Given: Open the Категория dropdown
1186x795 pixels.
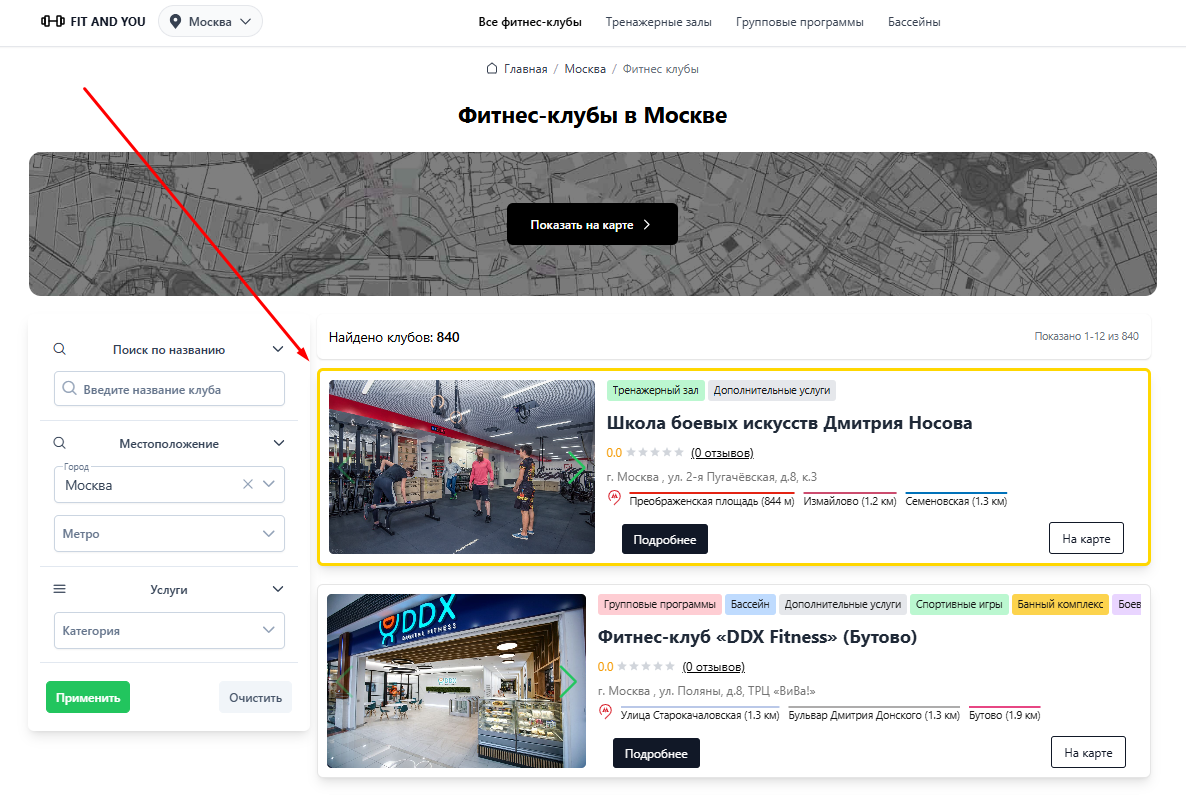Looking at the screenshot, I should (x=169, y=630).
